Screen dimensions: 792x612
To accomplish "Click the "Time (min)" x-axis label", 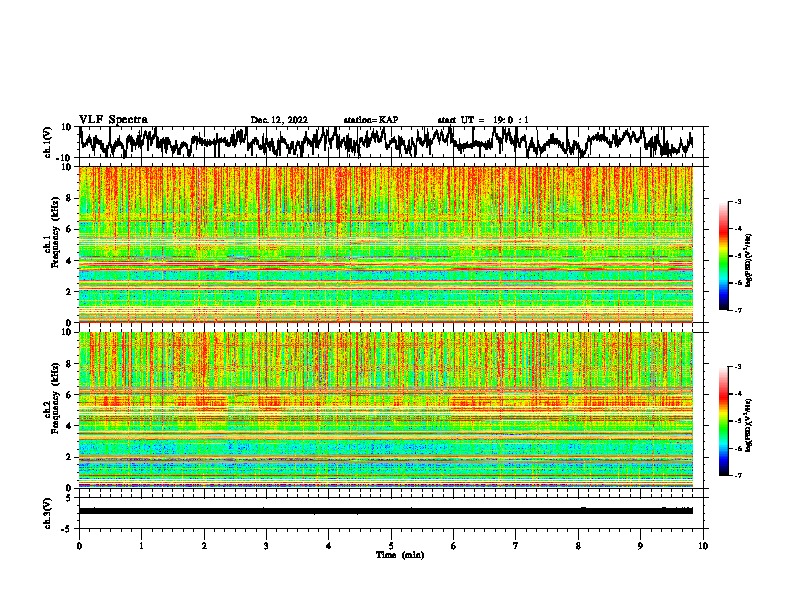I will (x=400, y=555).
